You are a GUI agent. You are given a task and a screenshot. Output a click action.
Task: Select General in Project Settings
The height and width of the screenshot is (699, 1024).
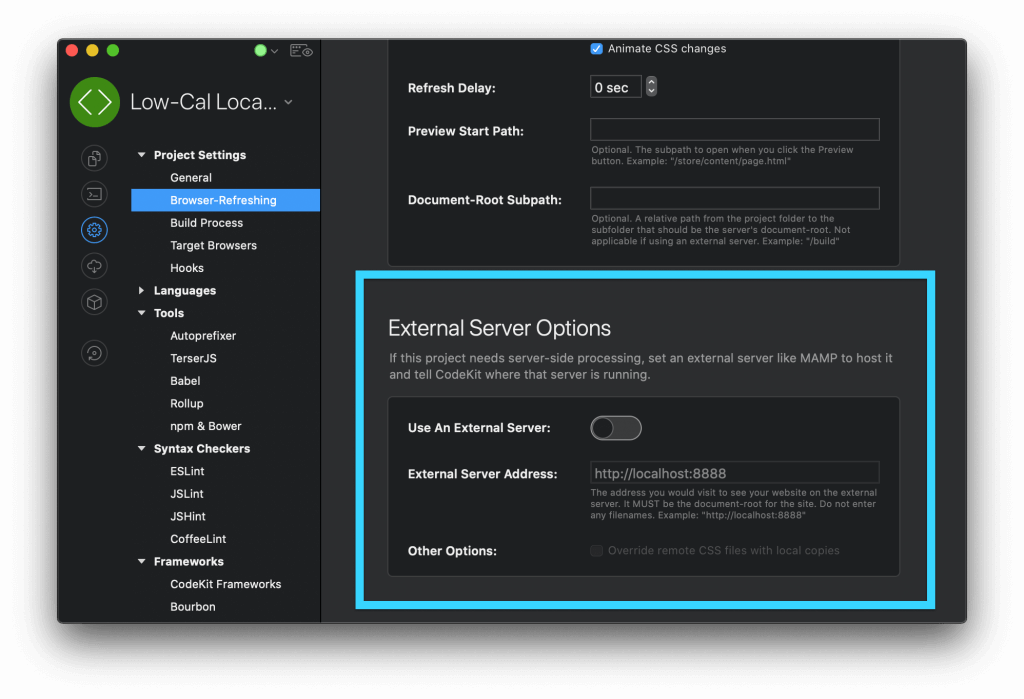[x=191, y=178]
